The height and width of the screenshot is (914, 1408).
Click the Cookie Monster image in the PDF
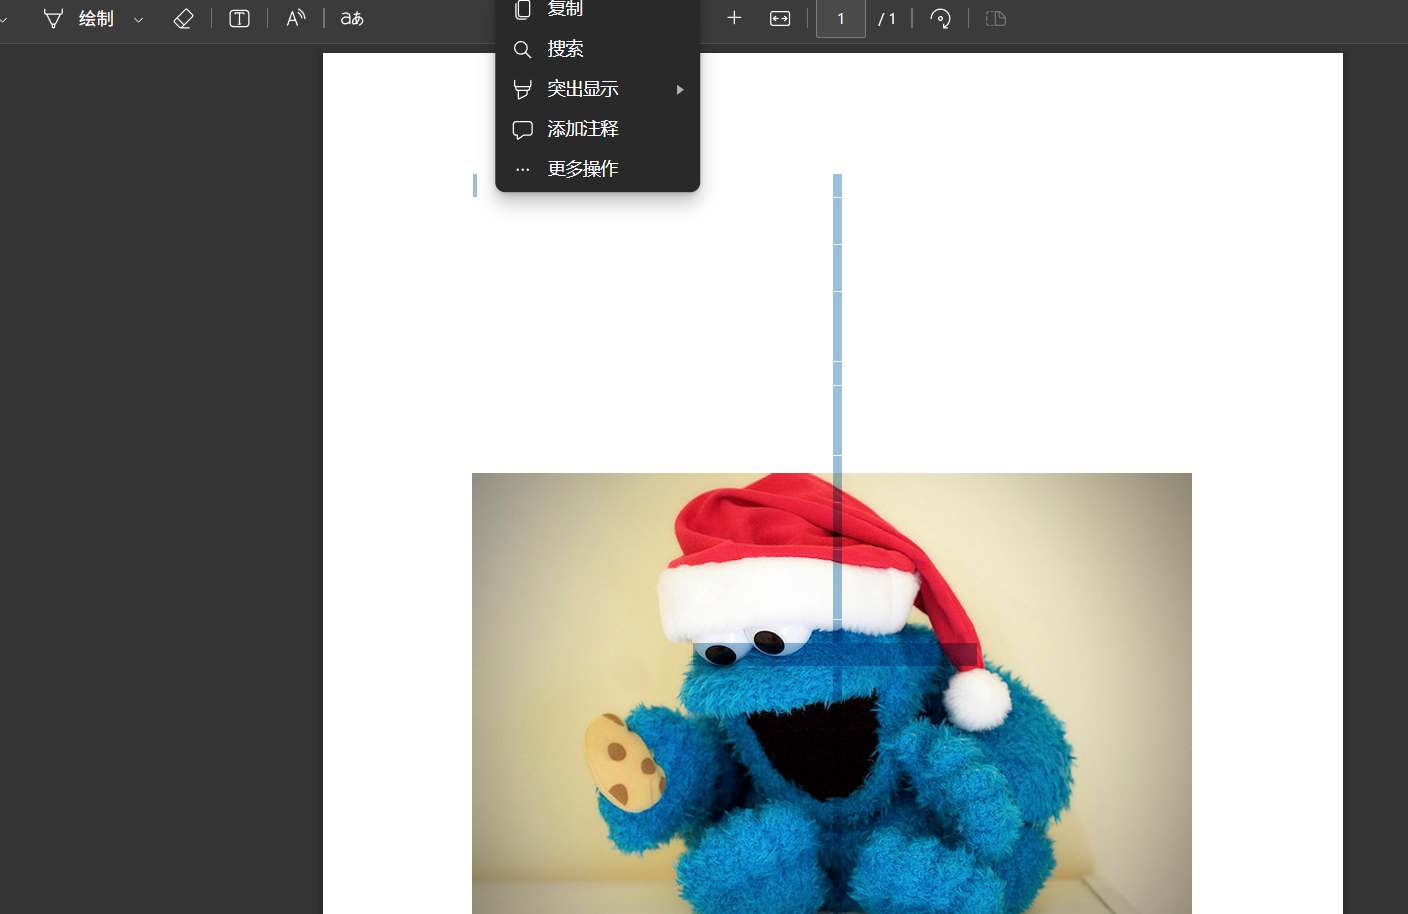[832, 693]
